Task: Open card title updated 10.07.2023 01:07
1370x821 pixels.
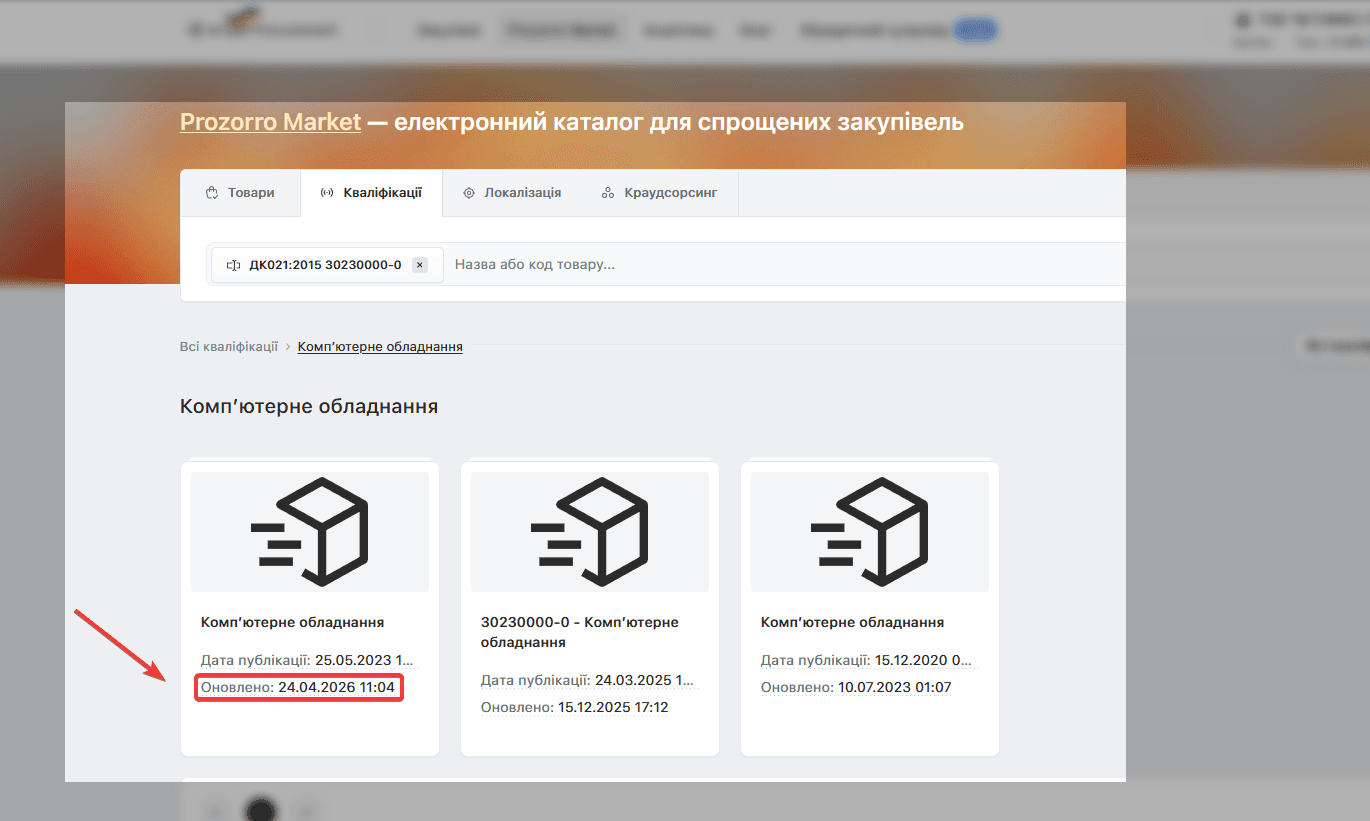Action: pos(853,622)
